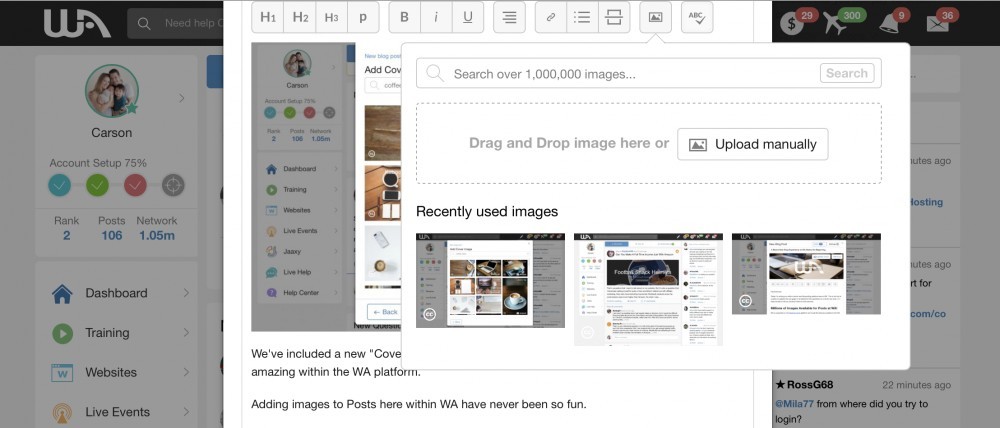The width and height of the screenshot is (1000, 428).
Task: Click the red account setup step
Action: pos(135,186)
